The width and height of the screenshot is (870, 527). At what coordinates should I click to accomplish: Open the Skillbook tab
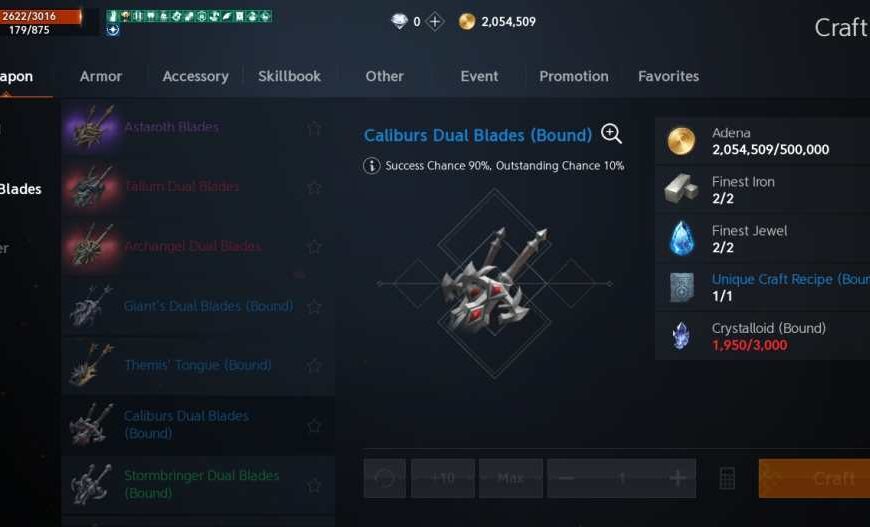tap(289, 76)
